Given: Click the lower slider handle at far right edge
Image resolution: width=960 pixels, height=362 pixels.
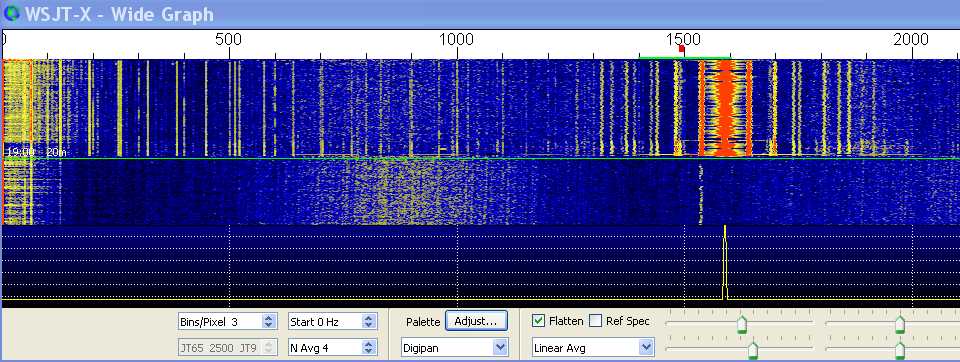Looking at the screenshot, I should click(x=899, y=350).
